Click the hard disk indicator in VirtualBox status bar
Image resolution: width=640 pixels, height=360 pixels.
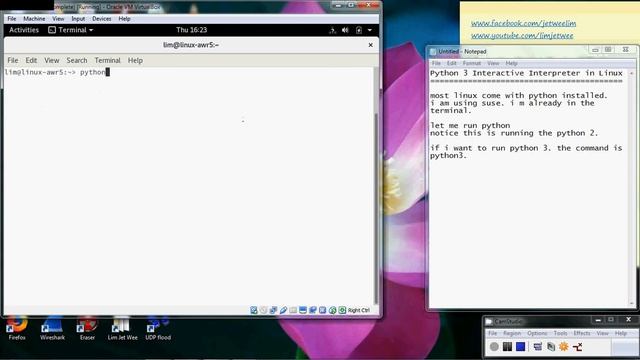pos(253,310)
